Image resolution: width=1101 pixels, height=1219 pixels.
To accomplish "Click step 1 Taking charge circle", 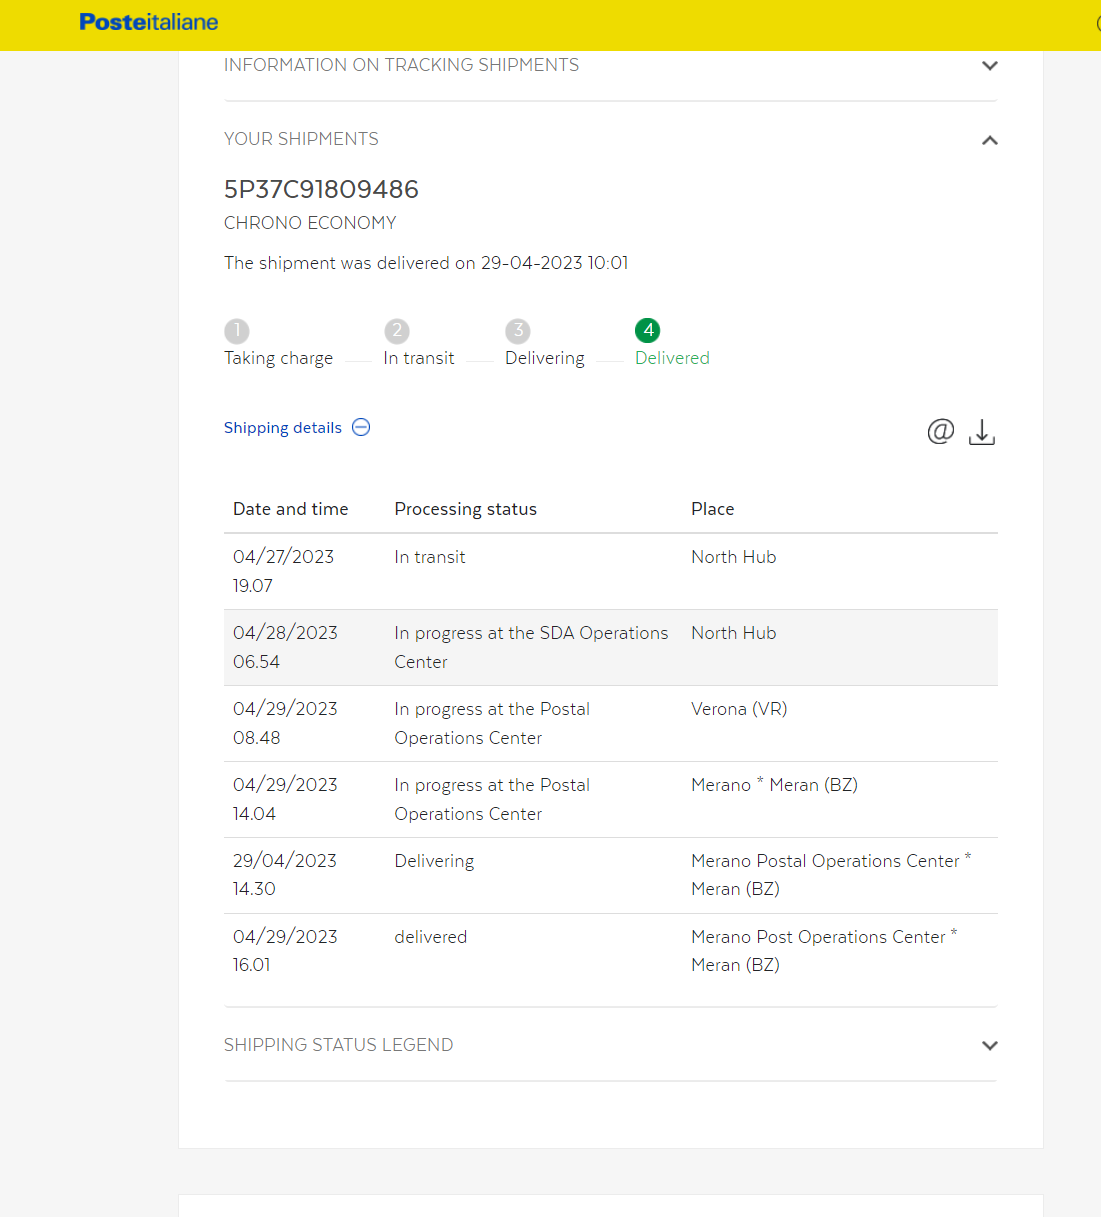I will click(236, 330).
